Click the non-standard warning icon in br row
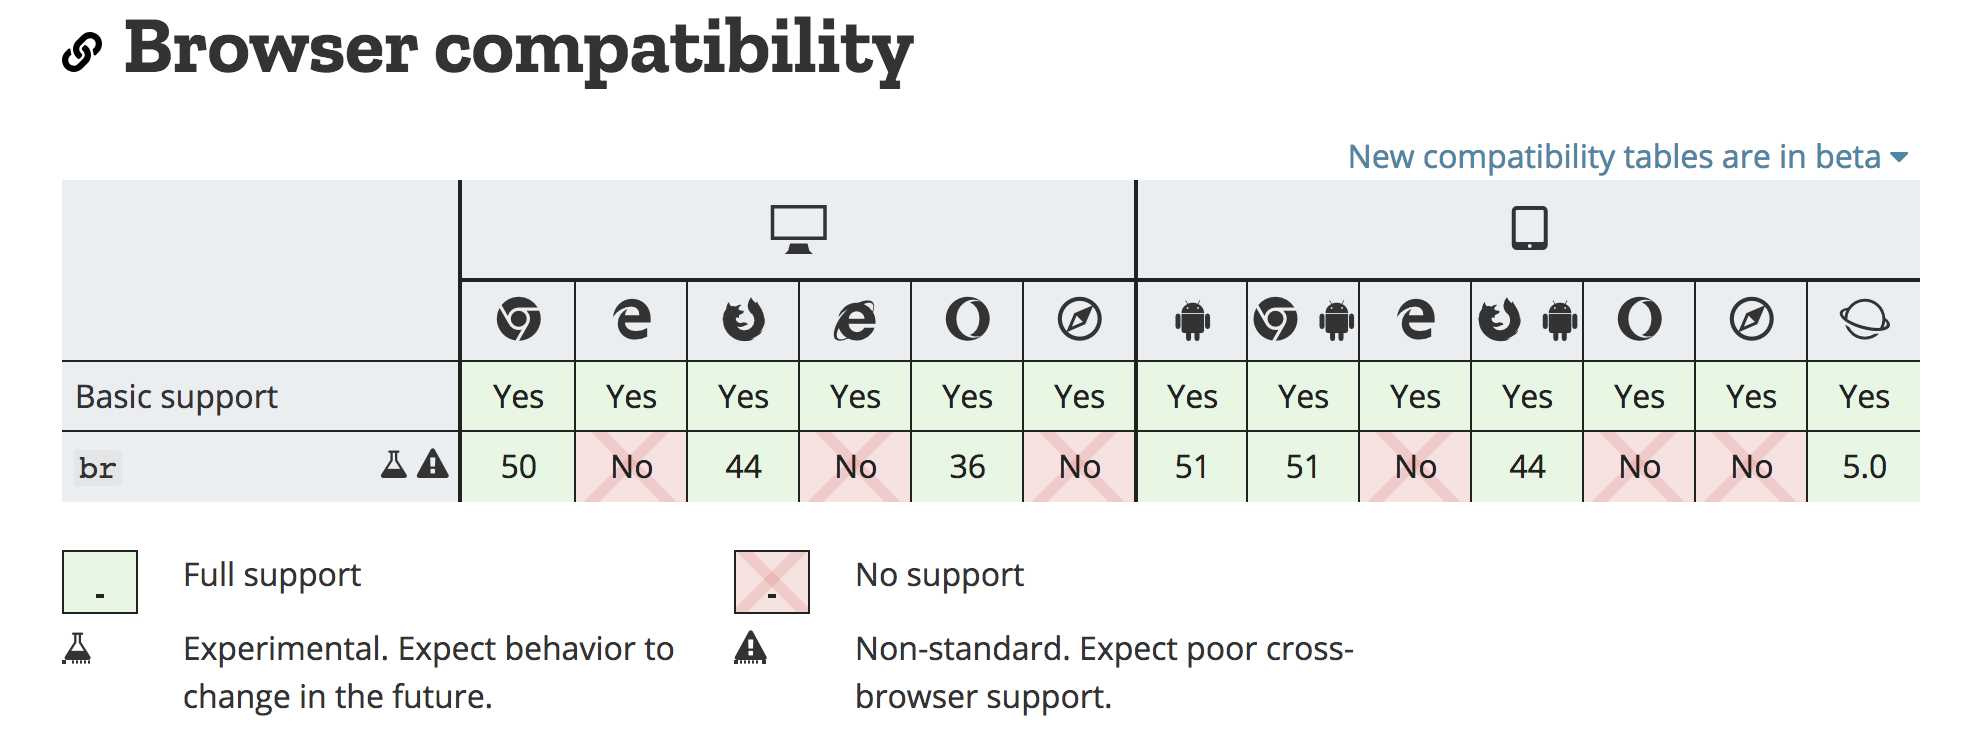Screen dimensions: 1966x756 (432, 464)
